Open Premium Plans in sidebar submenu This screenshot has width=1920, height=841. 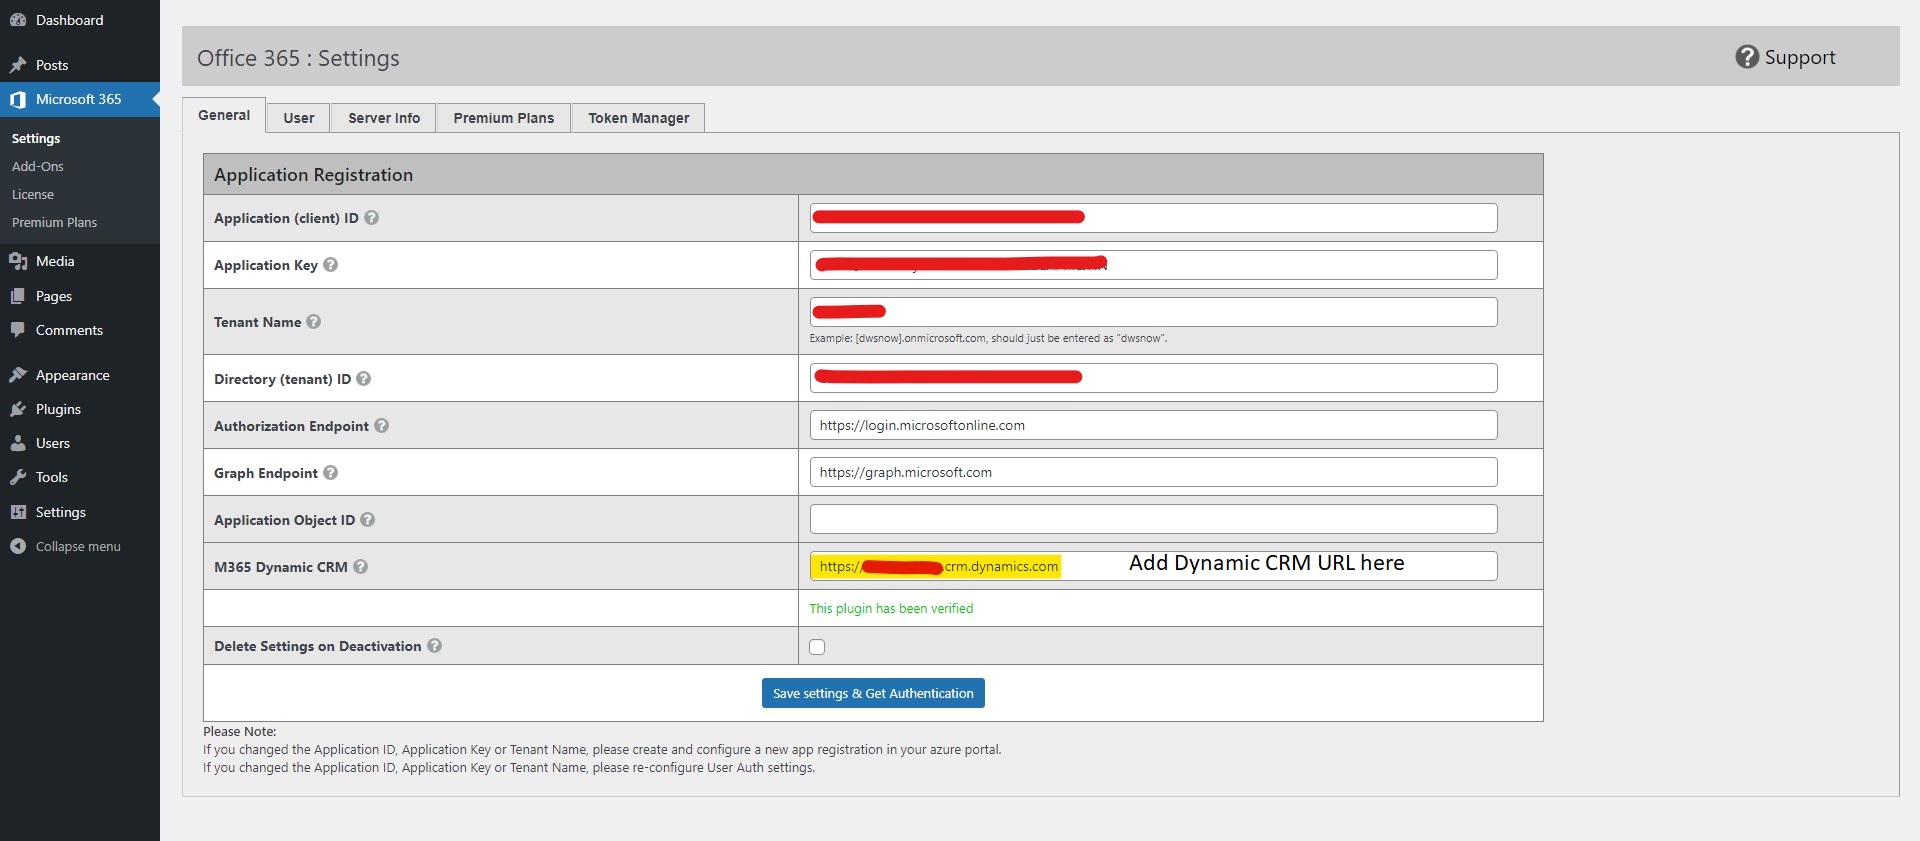click(x=55, y=222)
